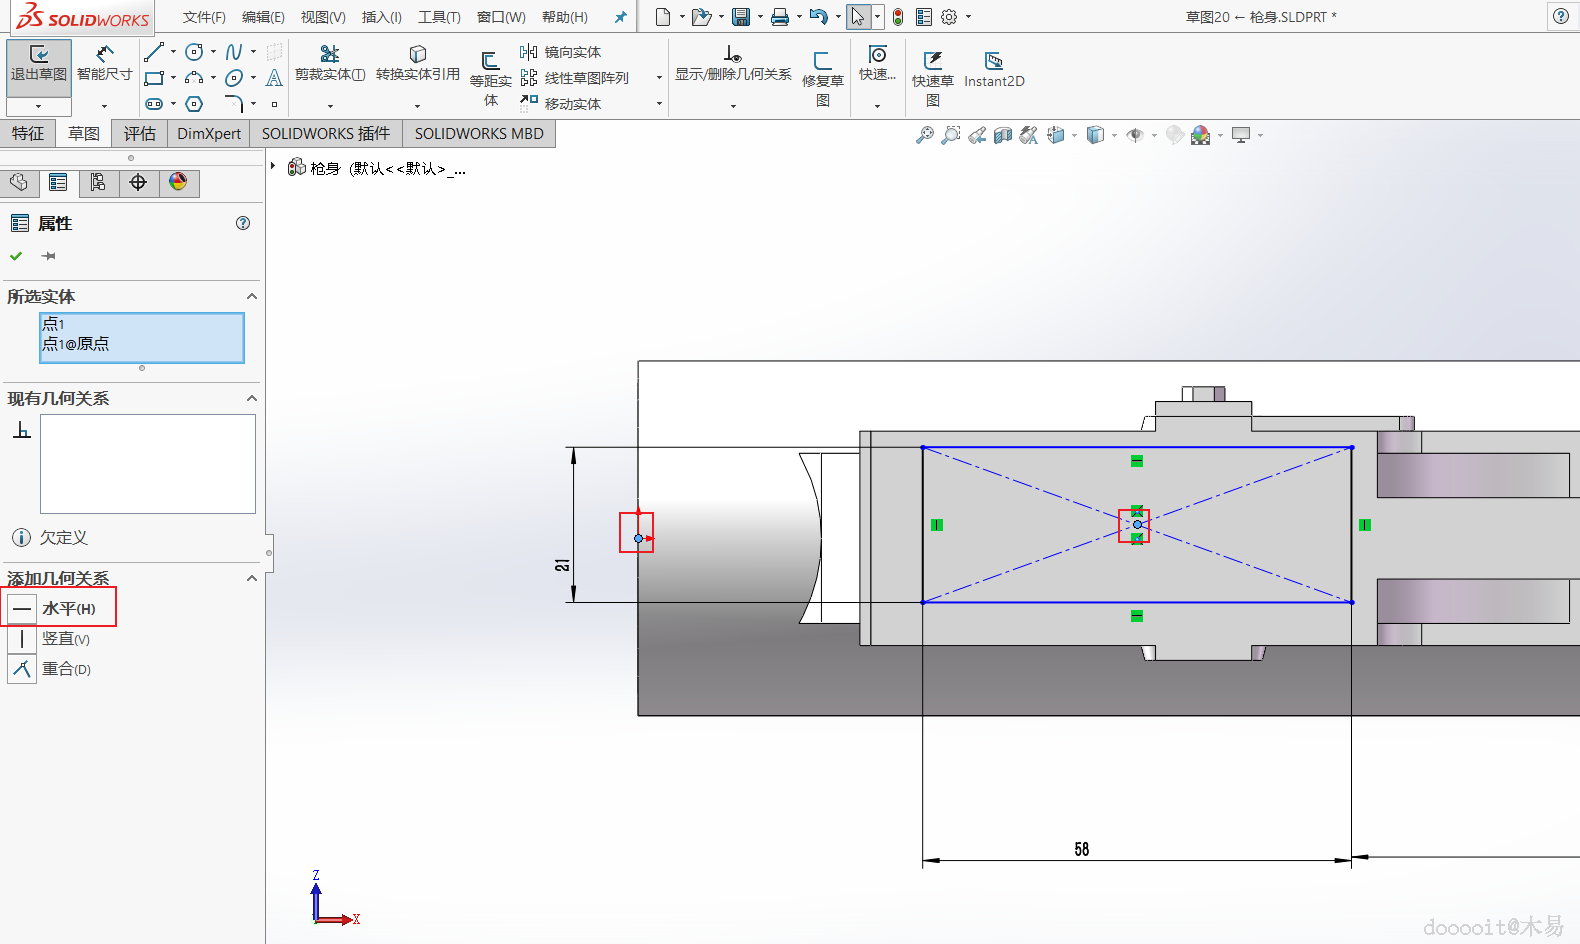Click the Smart Dimension (智能尺寸) tool
The width and height of the screenshot is (1580, 944).
[104, 63]
